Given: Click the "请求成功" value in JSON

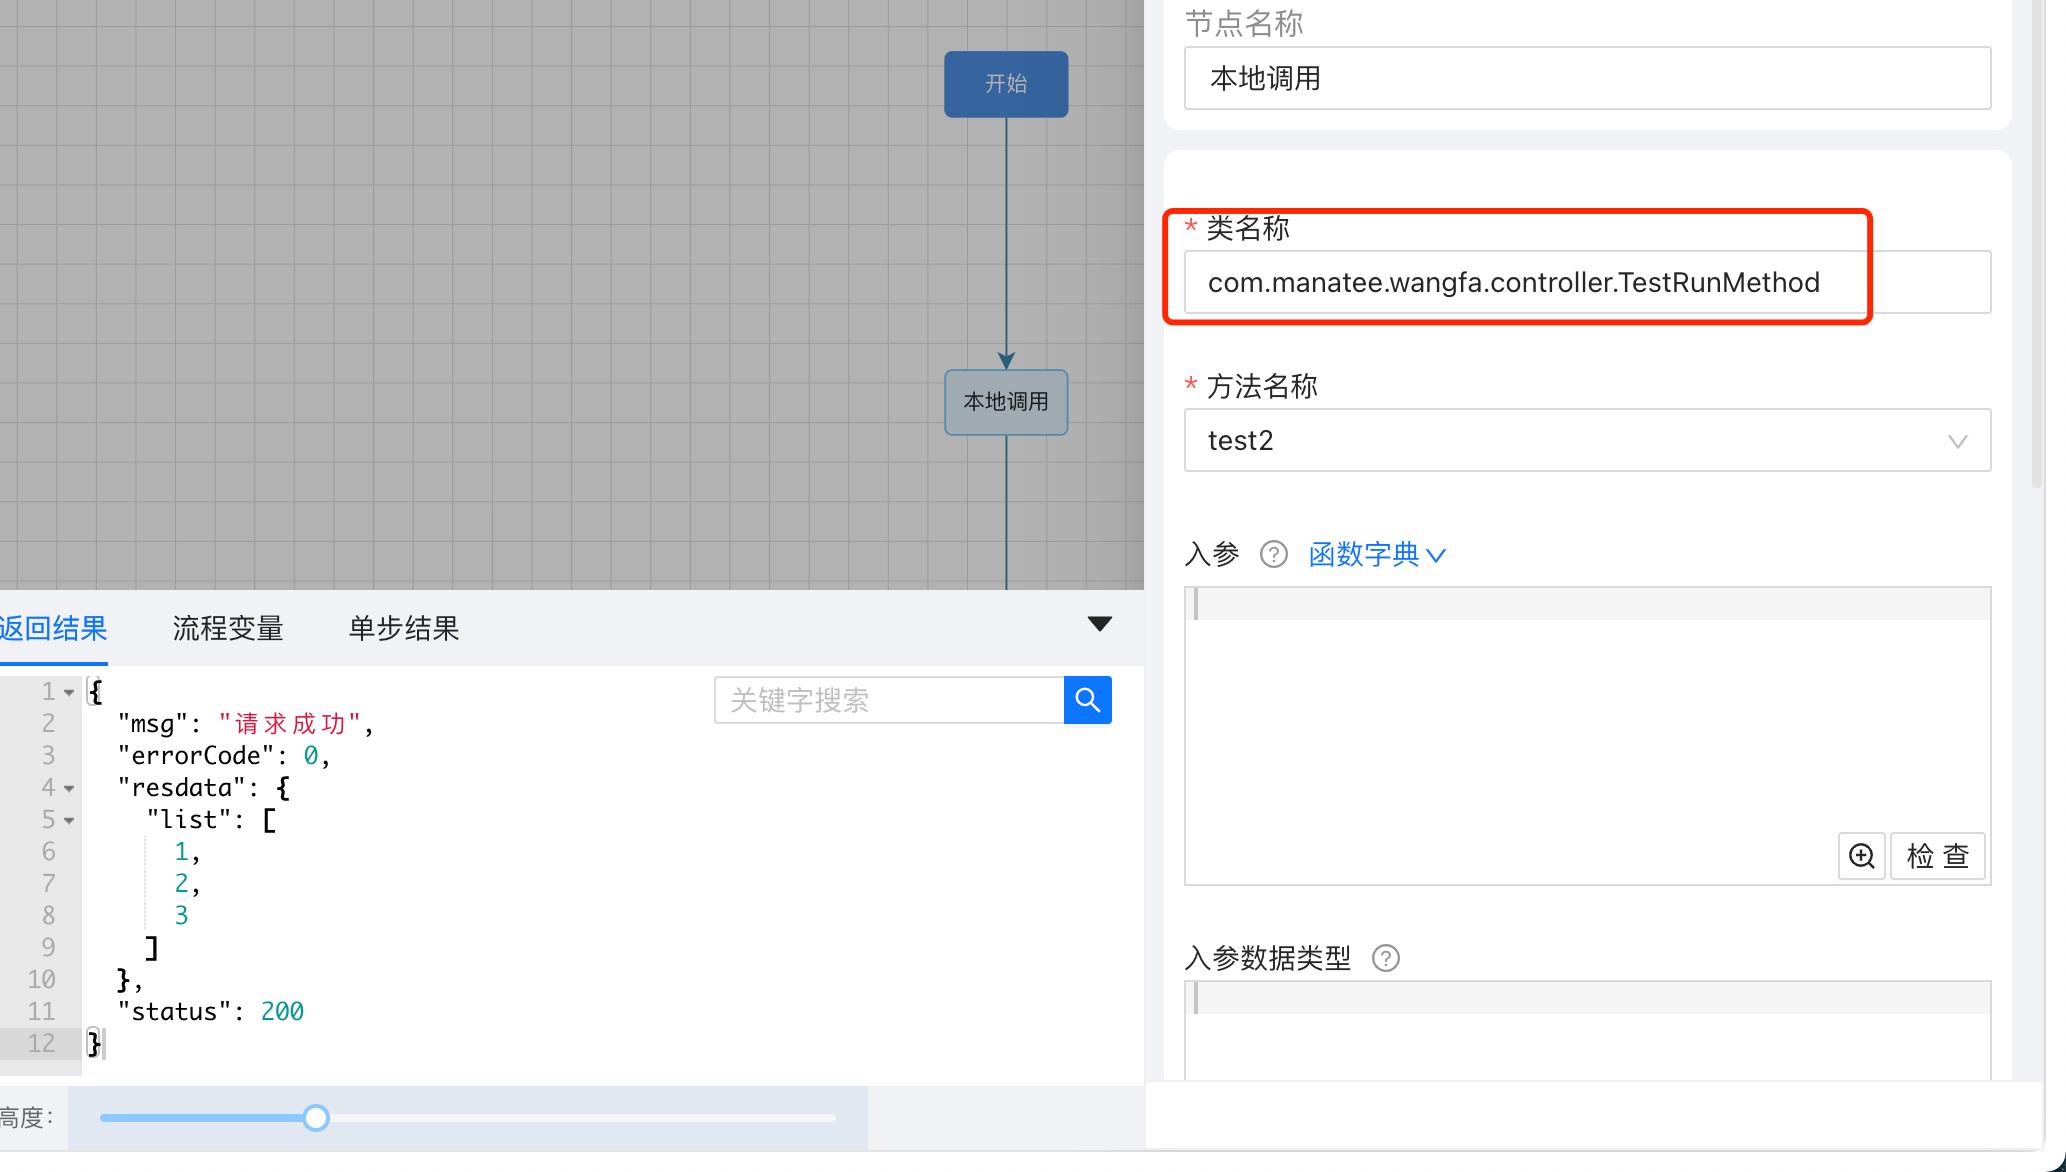Looking at the screenshot, I should tap(289, 724).
